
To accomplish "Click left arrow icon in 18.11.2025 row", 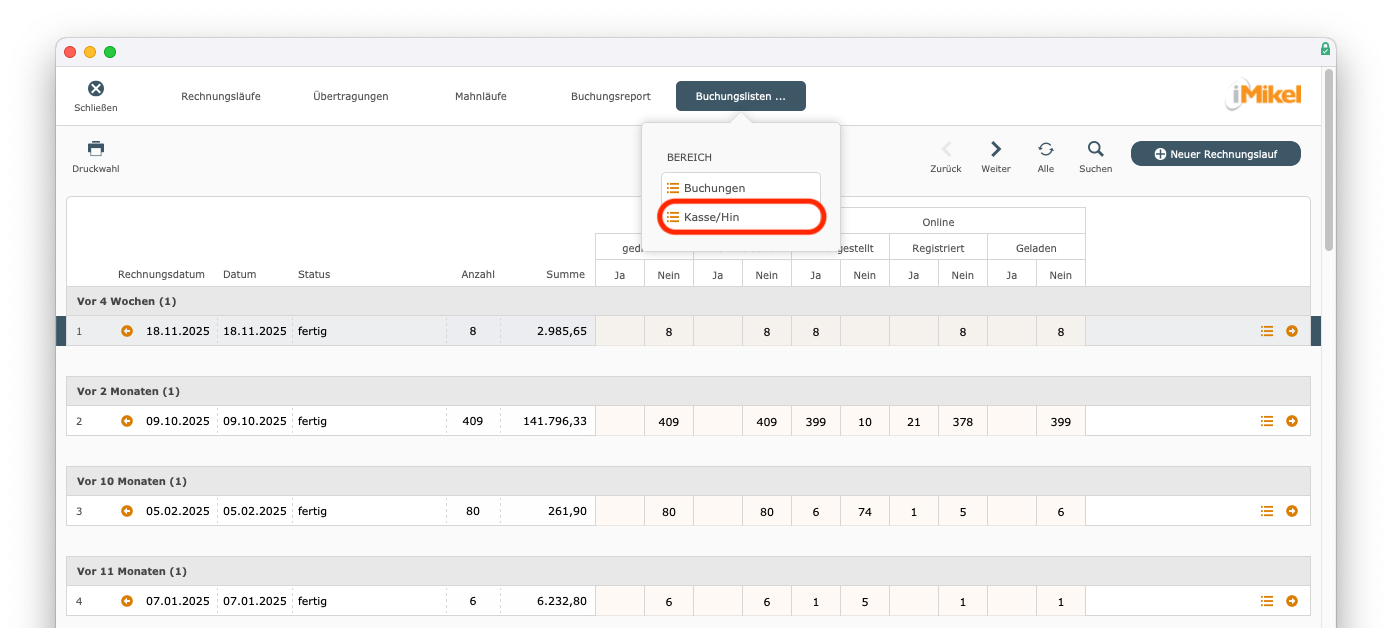I will (127, 331).
